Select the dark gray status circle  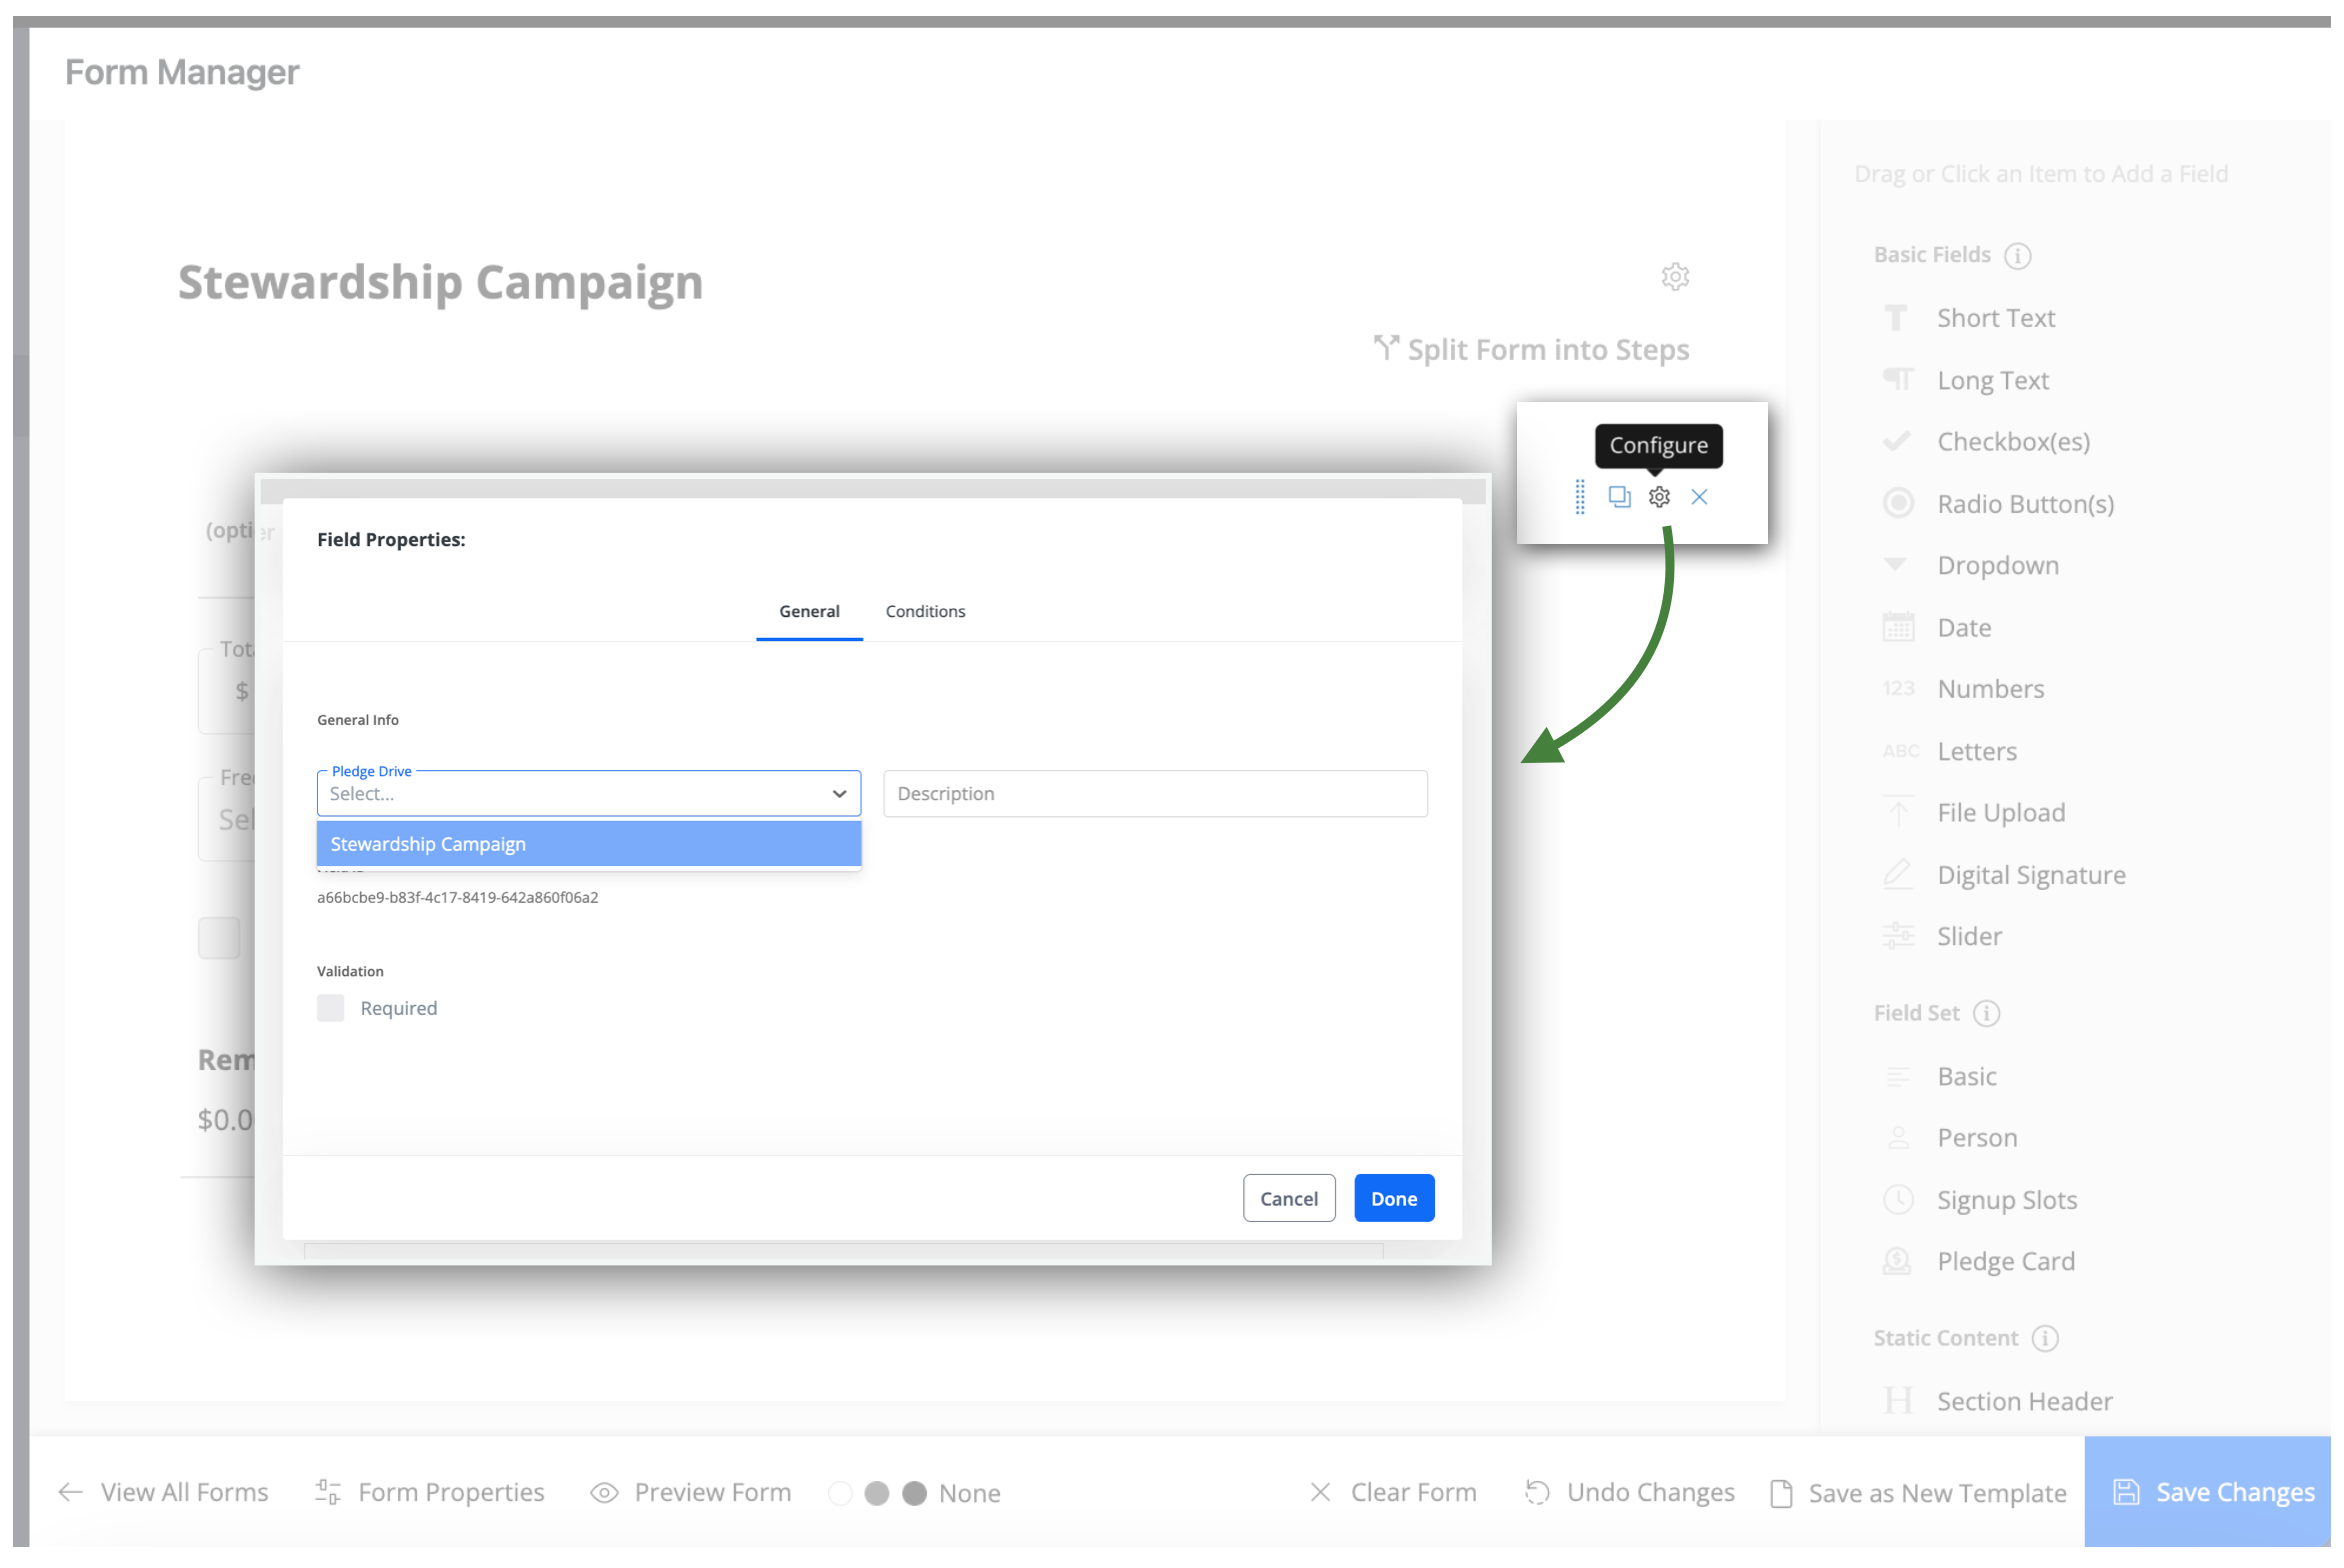pos(914,1493)
